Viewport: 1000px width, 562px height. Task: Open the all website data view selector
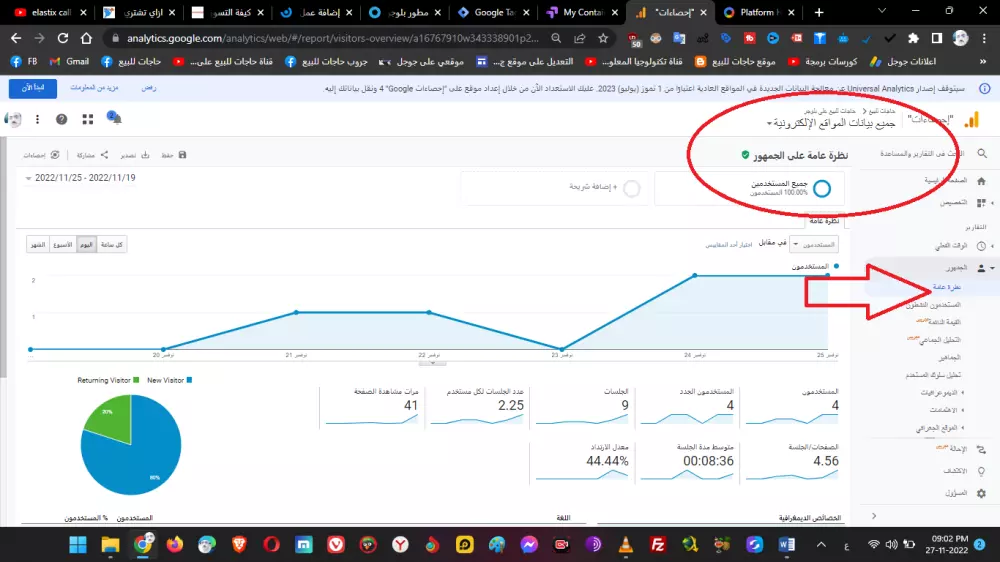coord(830,123)
